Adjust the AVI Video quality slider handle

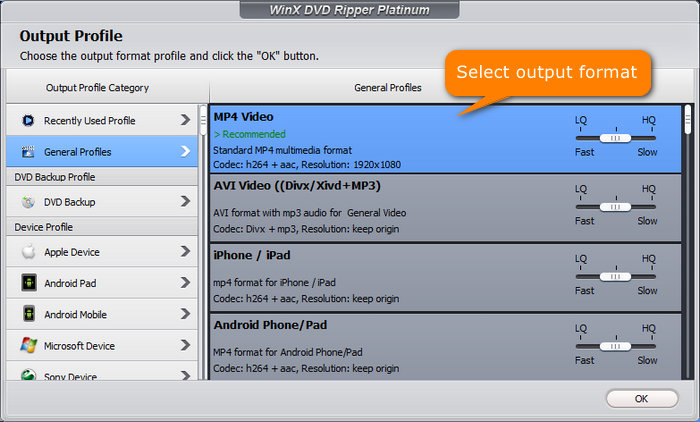point(615,207)
